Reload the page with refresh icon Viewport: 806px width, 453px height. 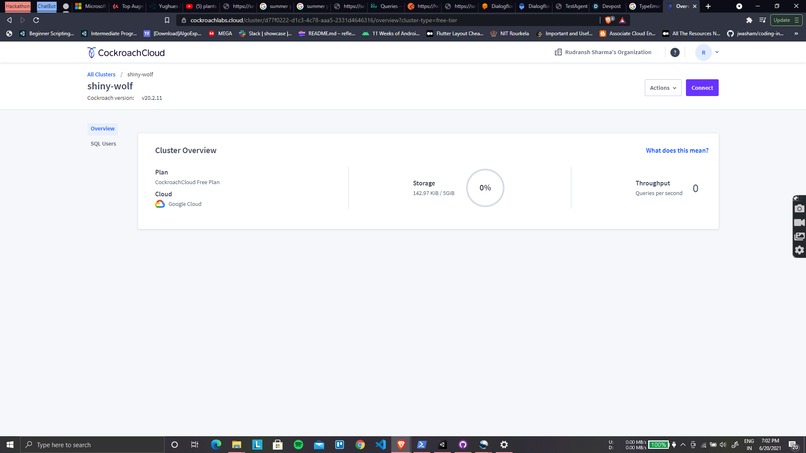point(36,20)
